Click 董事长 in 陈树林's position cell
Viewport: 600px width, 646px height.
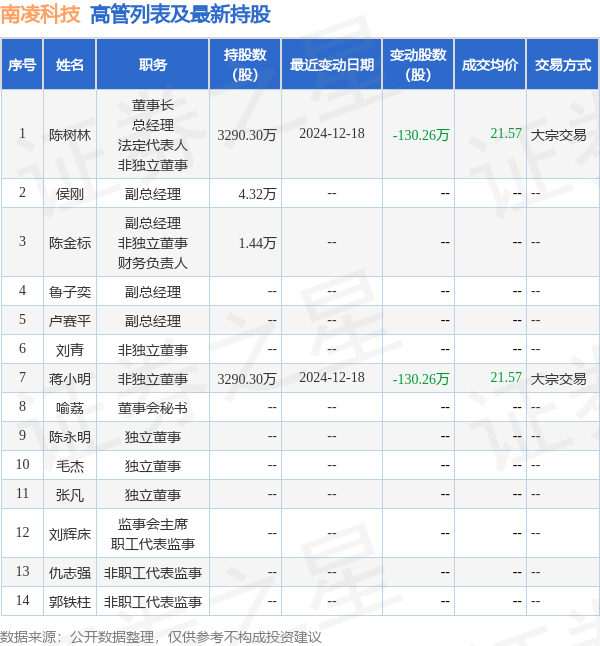(x=152, y=105)
